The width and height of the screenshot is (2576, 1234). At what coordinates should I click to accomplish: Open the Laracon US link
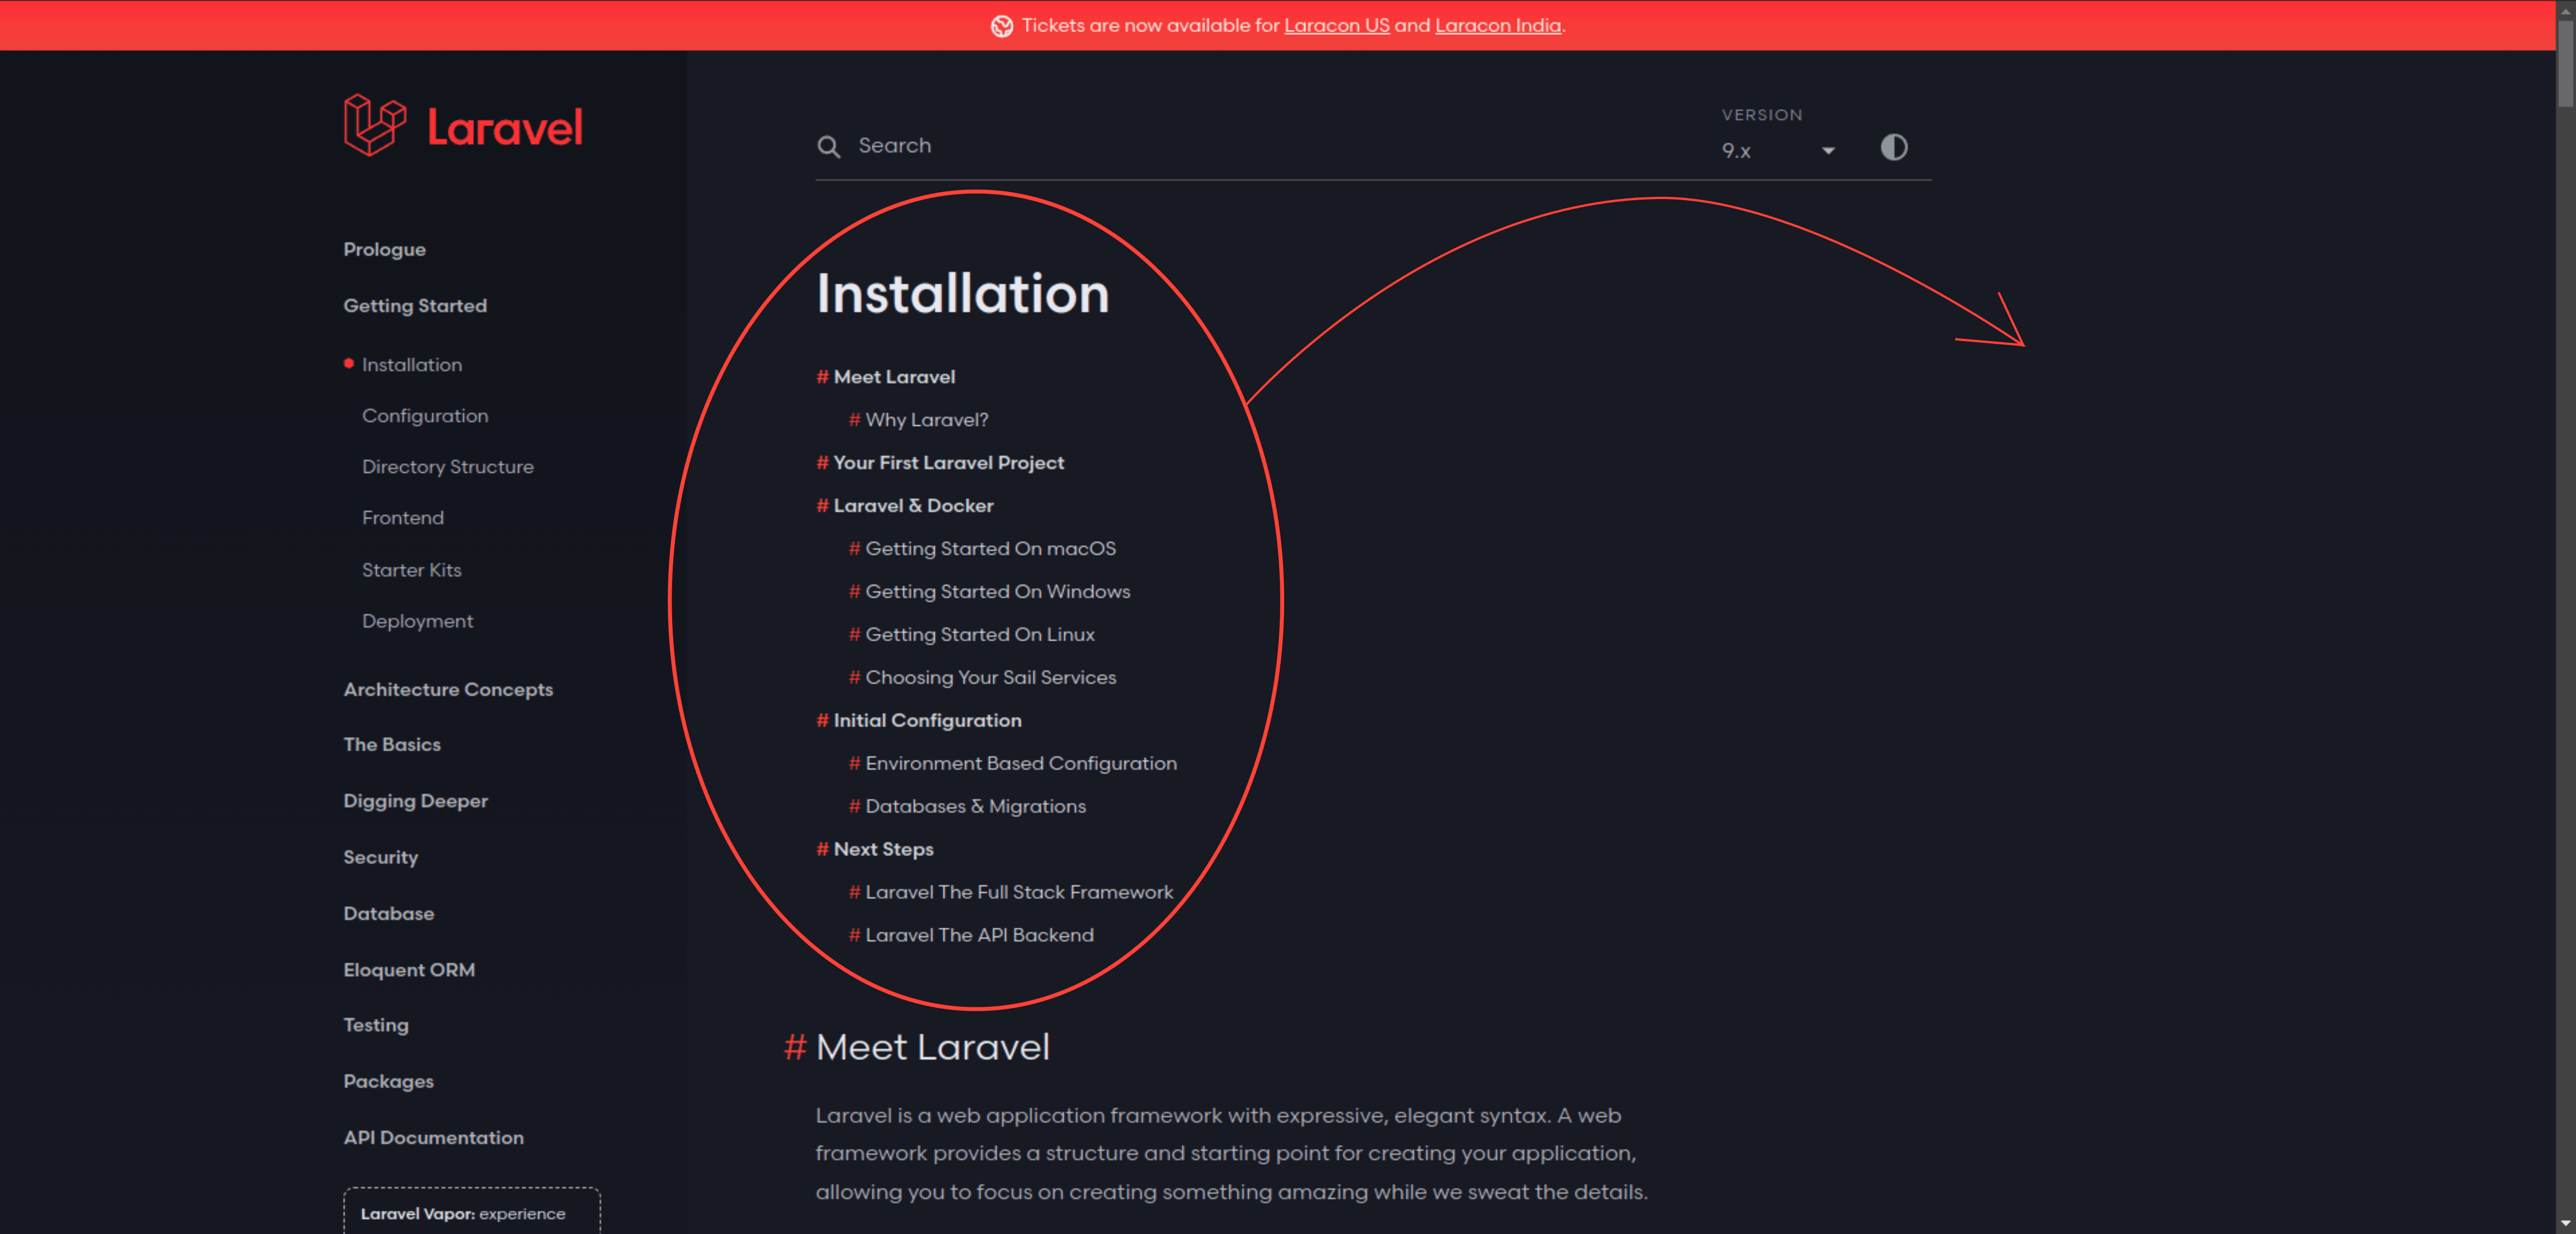tap(1336, 25)
